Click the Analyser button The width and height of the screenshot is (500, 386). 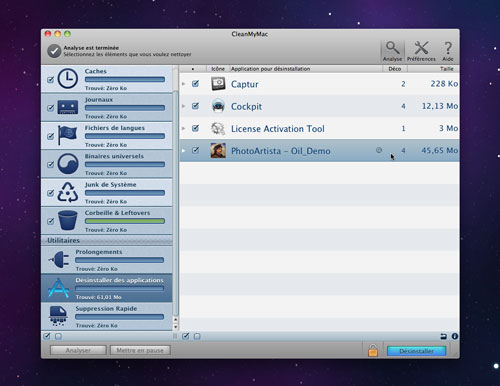coord(78,350)
